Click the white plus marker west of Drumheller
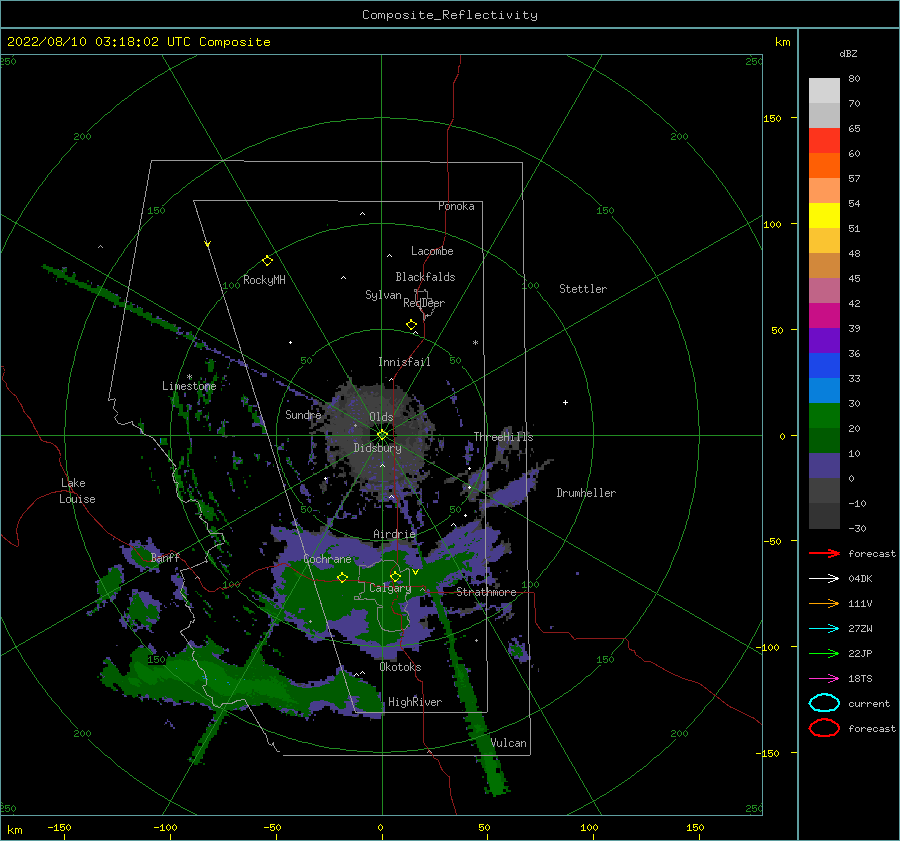 pos(565,402)
